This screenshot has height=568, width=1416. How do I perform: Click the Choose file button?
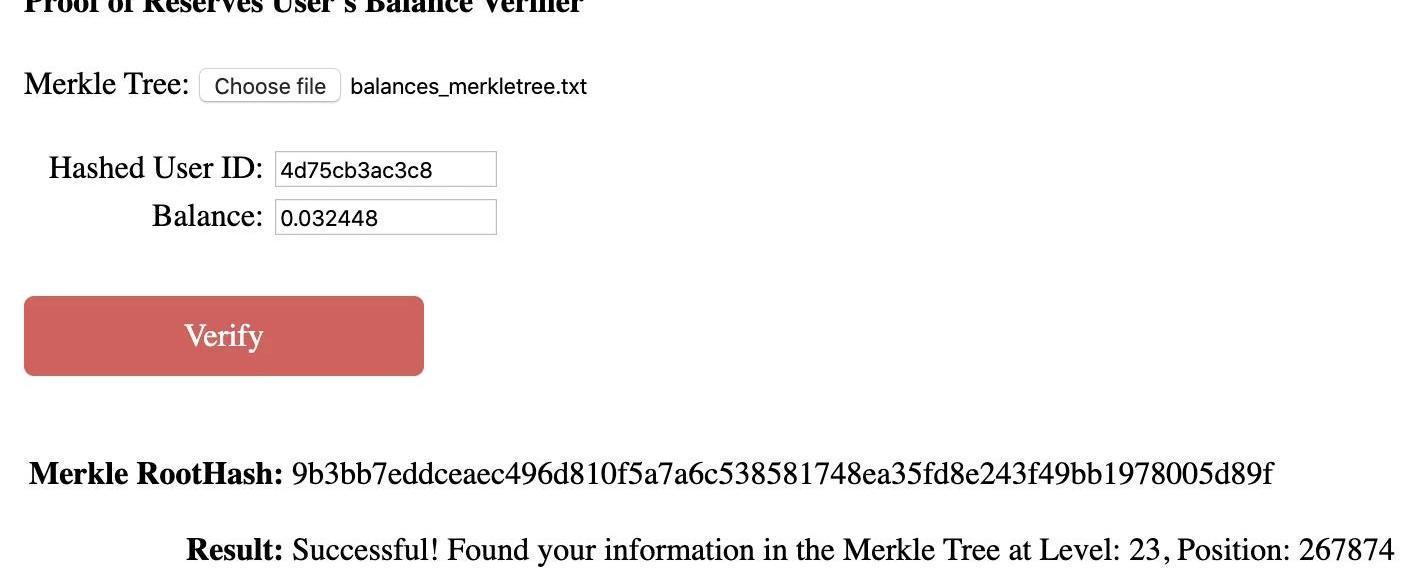tap(270, 86)
